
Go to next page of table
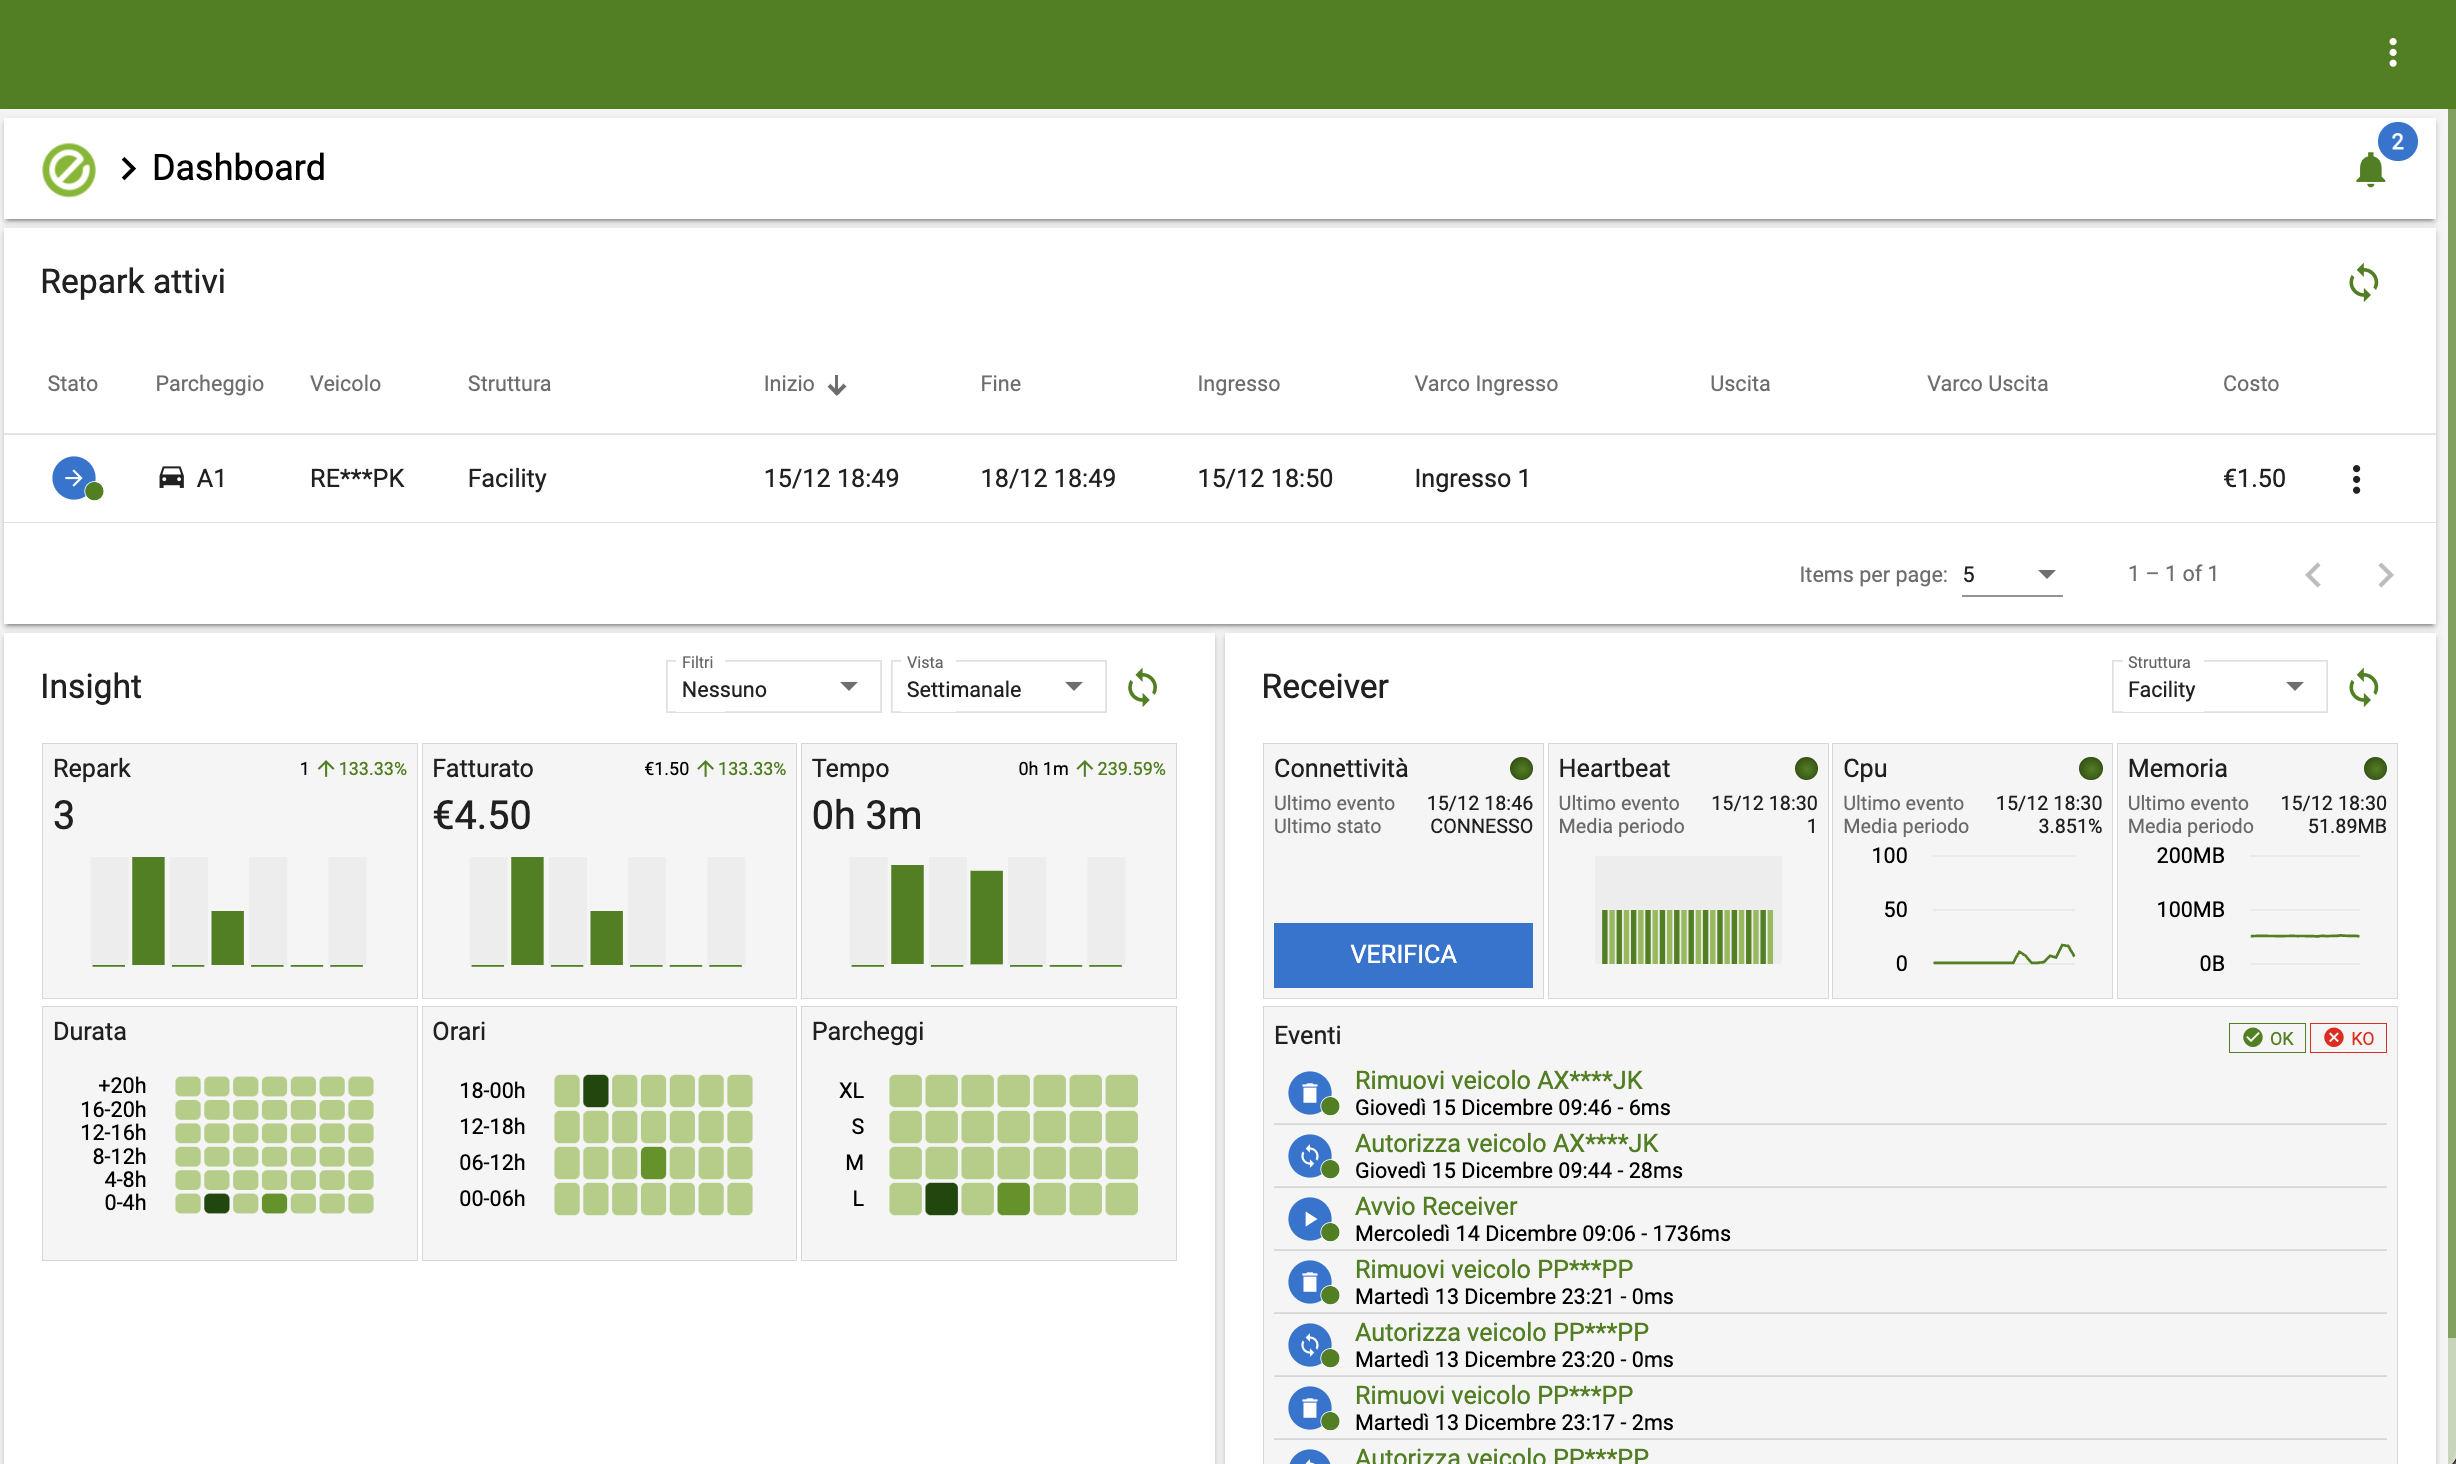tap(2385, 575)
